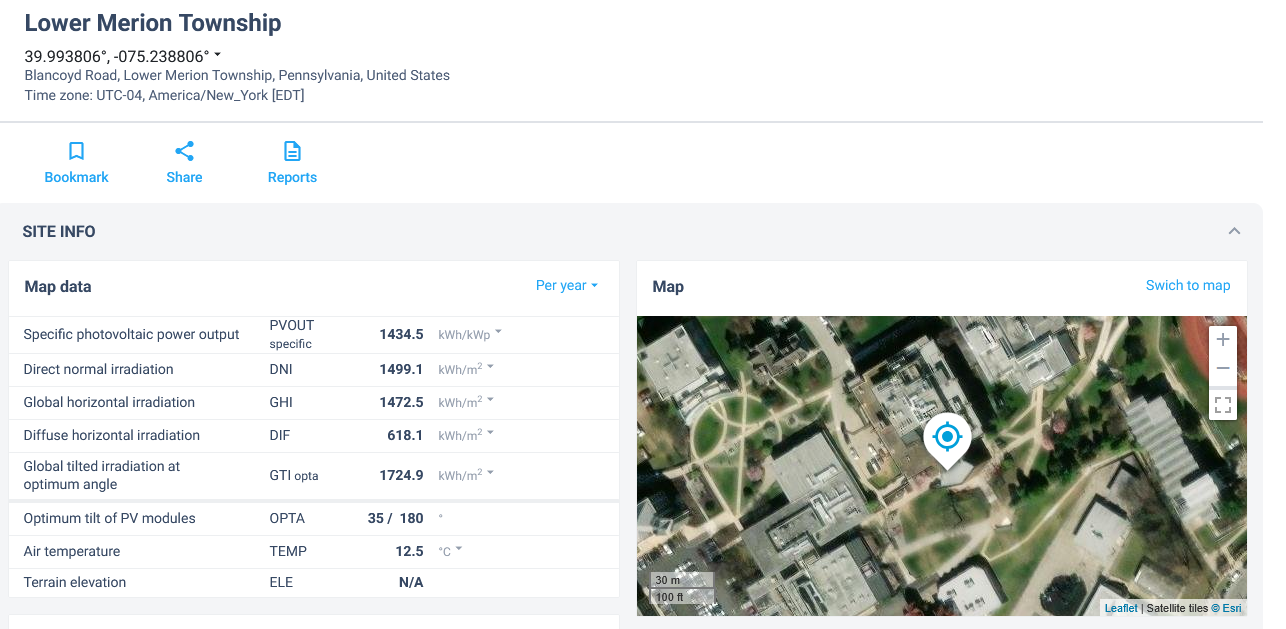
Task: Toggle fullscreen map view
Action: point(1222,405)
